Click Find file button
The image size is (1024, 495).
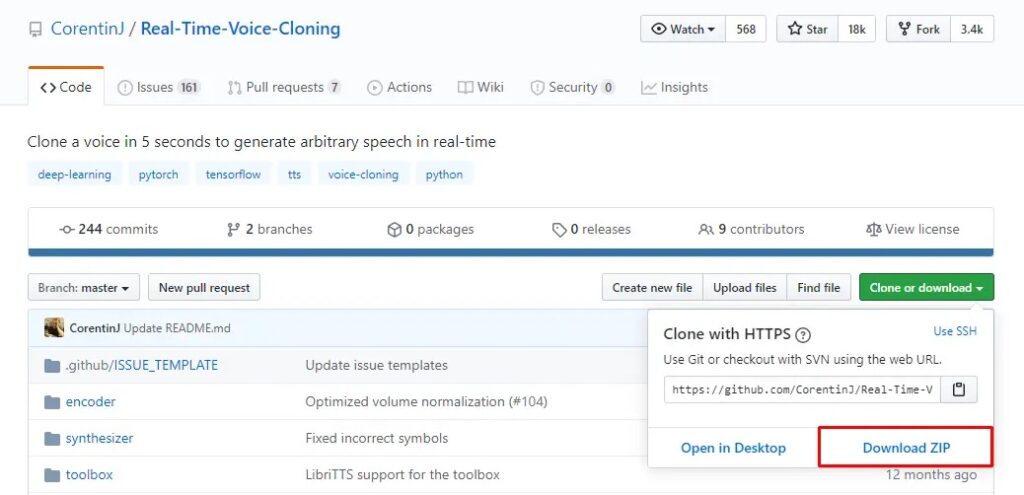point(819,287)
